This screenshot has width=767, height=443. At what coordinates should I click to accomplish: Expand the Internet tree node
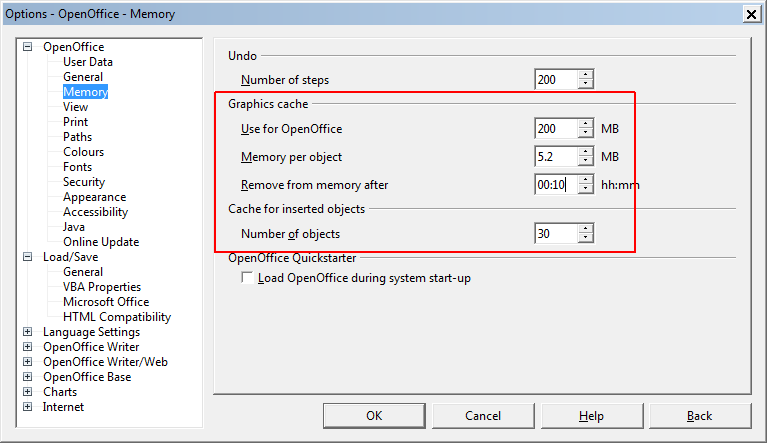point(28,407)
